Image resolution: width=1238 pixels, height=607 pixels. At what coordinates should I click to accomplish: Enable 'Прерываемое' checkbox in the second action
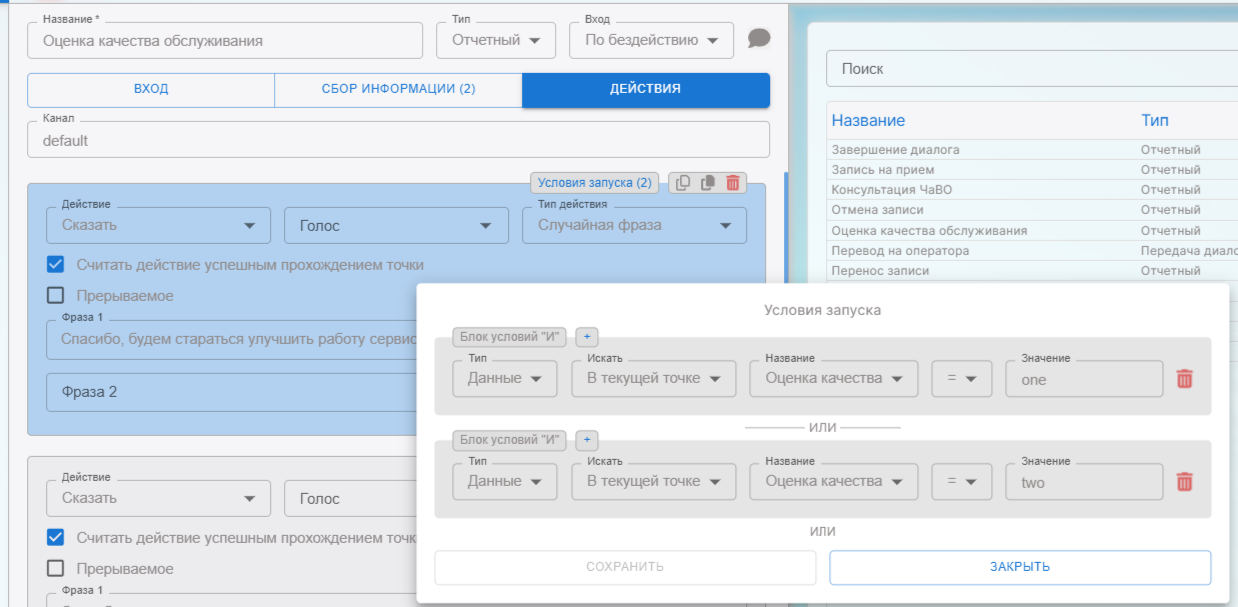(56, 569)
